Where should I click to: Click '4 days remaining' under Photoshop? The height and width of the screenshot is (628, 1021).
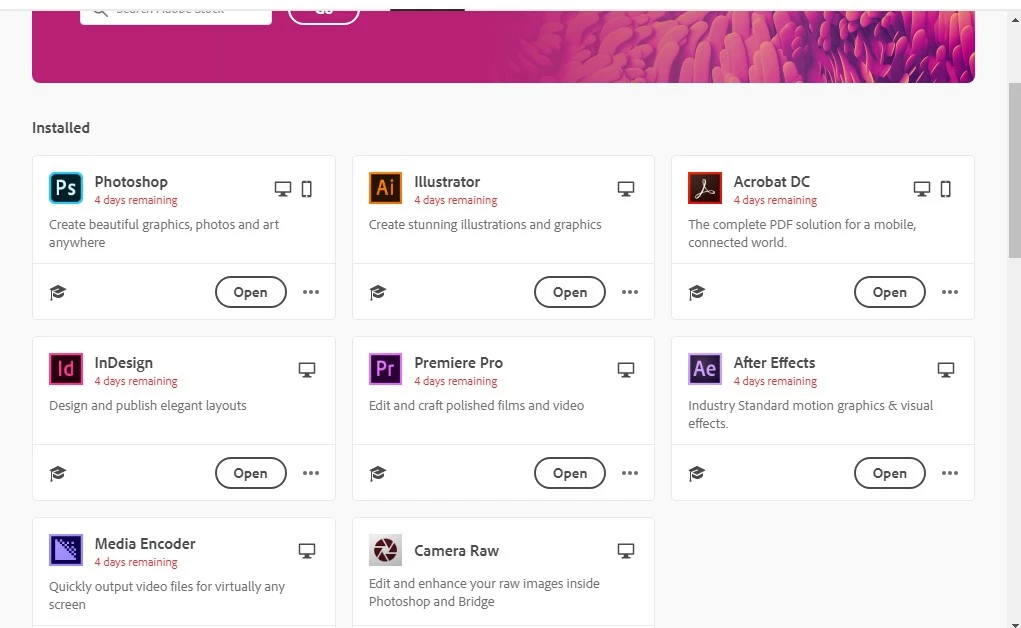[x=135, y=200]
